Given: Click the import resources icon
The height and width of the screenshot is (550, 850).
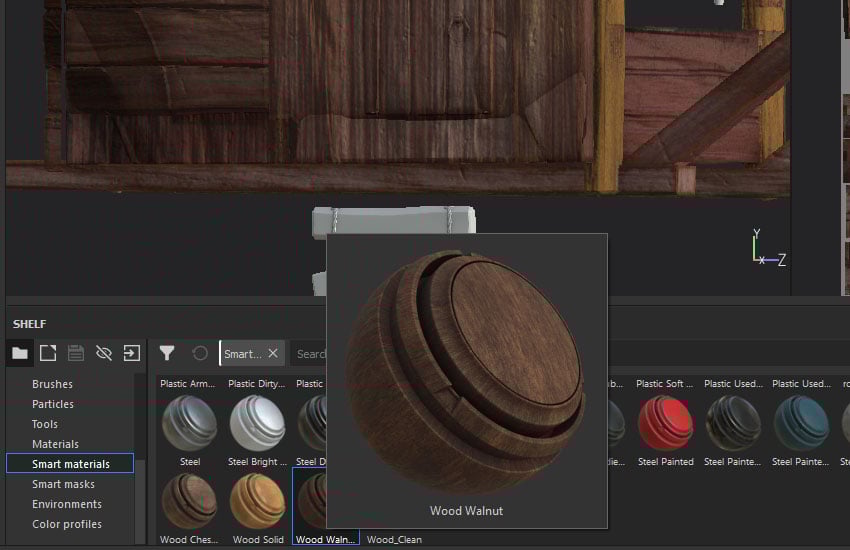Looking at the screenshot, I should [132, 353].
